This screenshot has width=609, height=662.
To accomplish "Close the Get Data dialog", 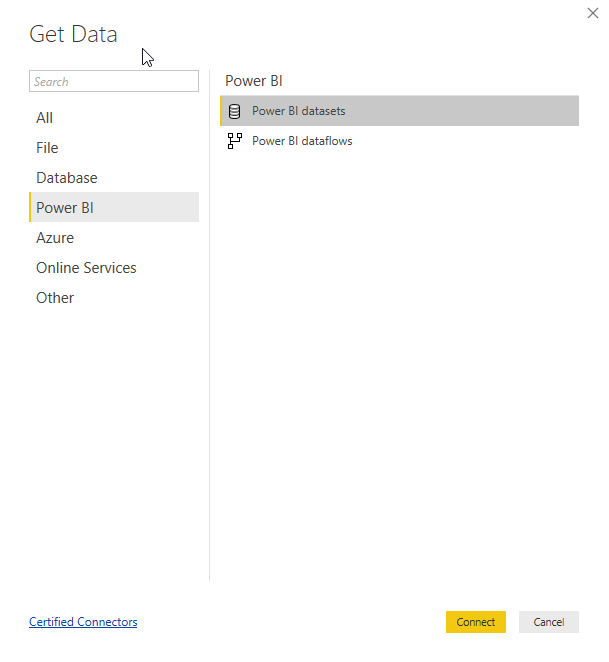I will click(x=593, y=13).
